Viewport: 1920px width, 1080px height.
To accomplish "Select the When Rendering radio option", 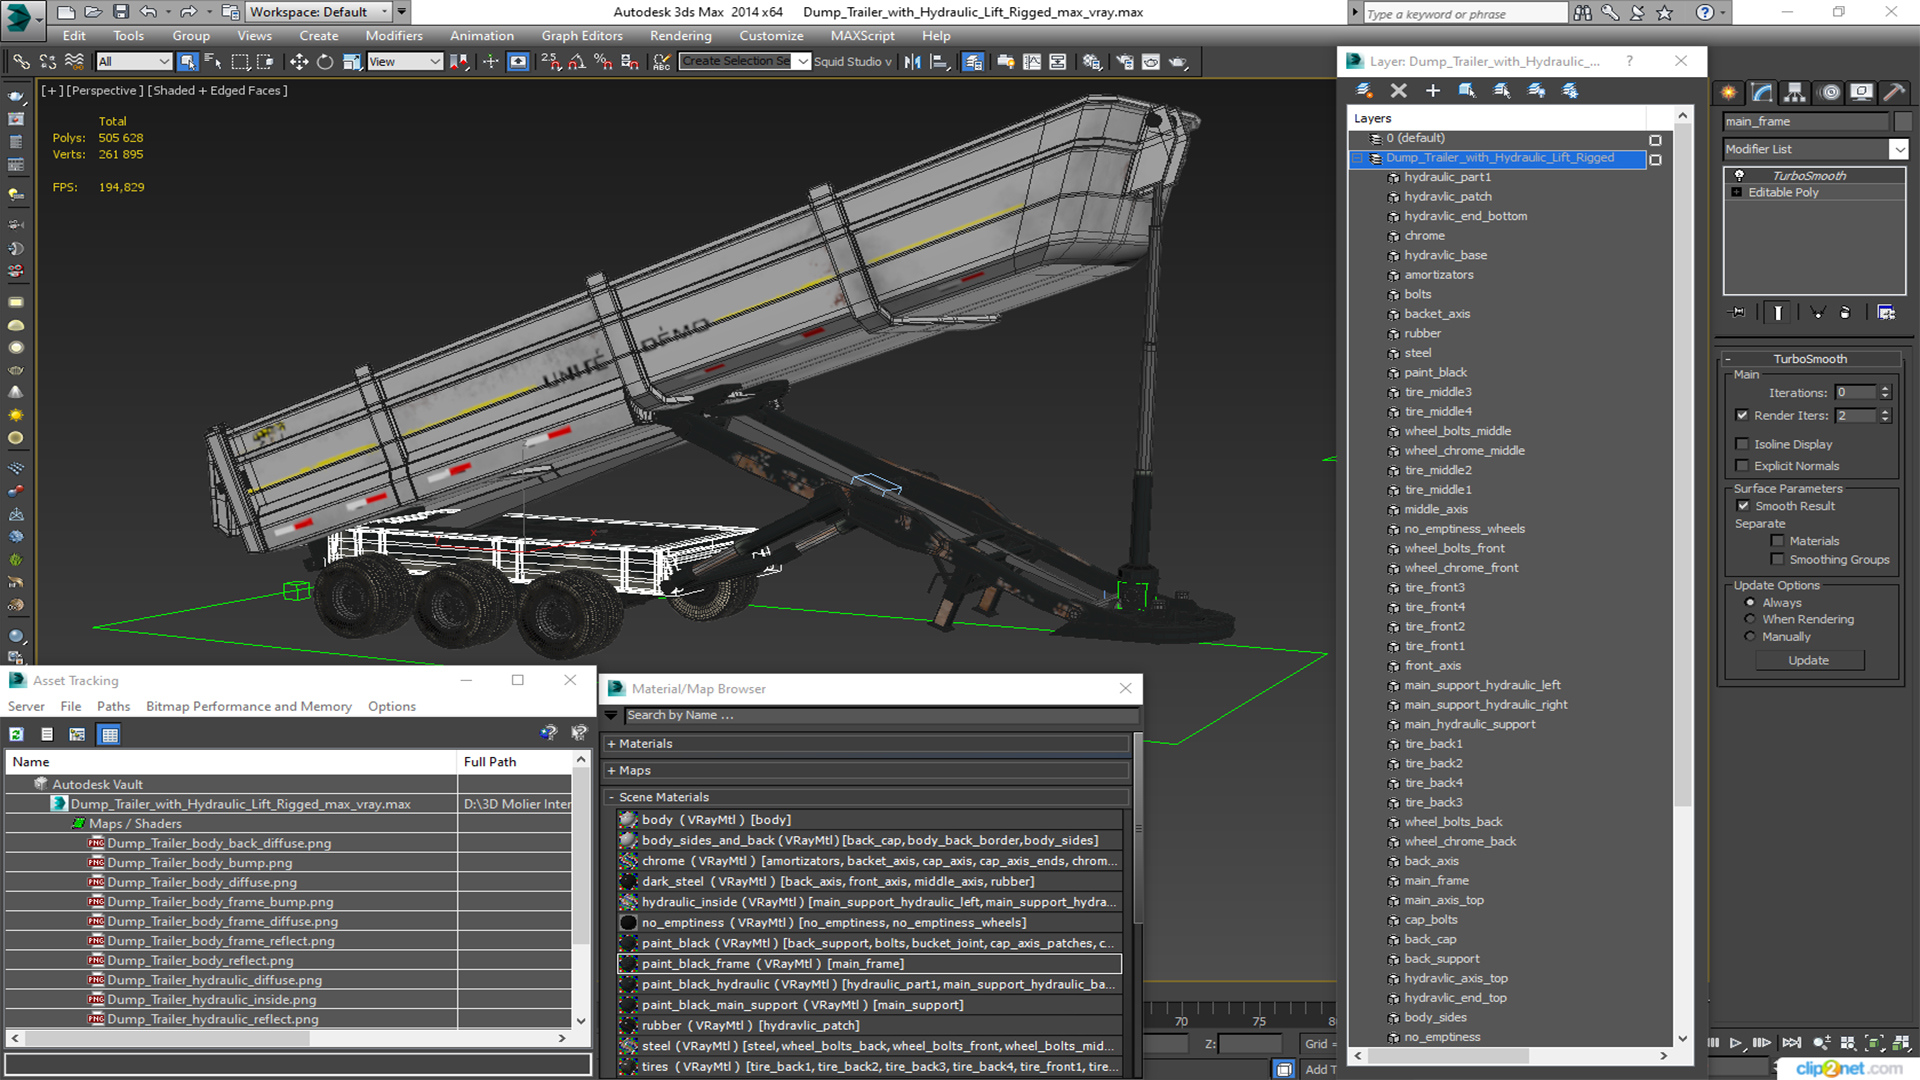I will 1750,619.
